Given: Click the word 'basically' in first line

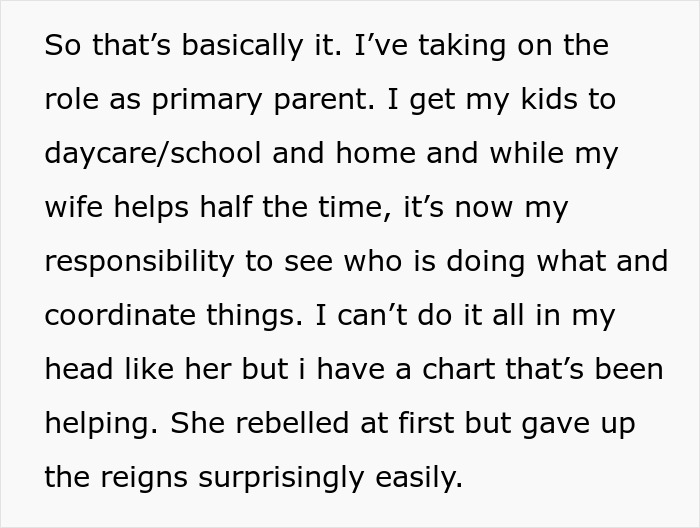Looking at the screenshot, I should pyautogui.click(x=242, y=46).
